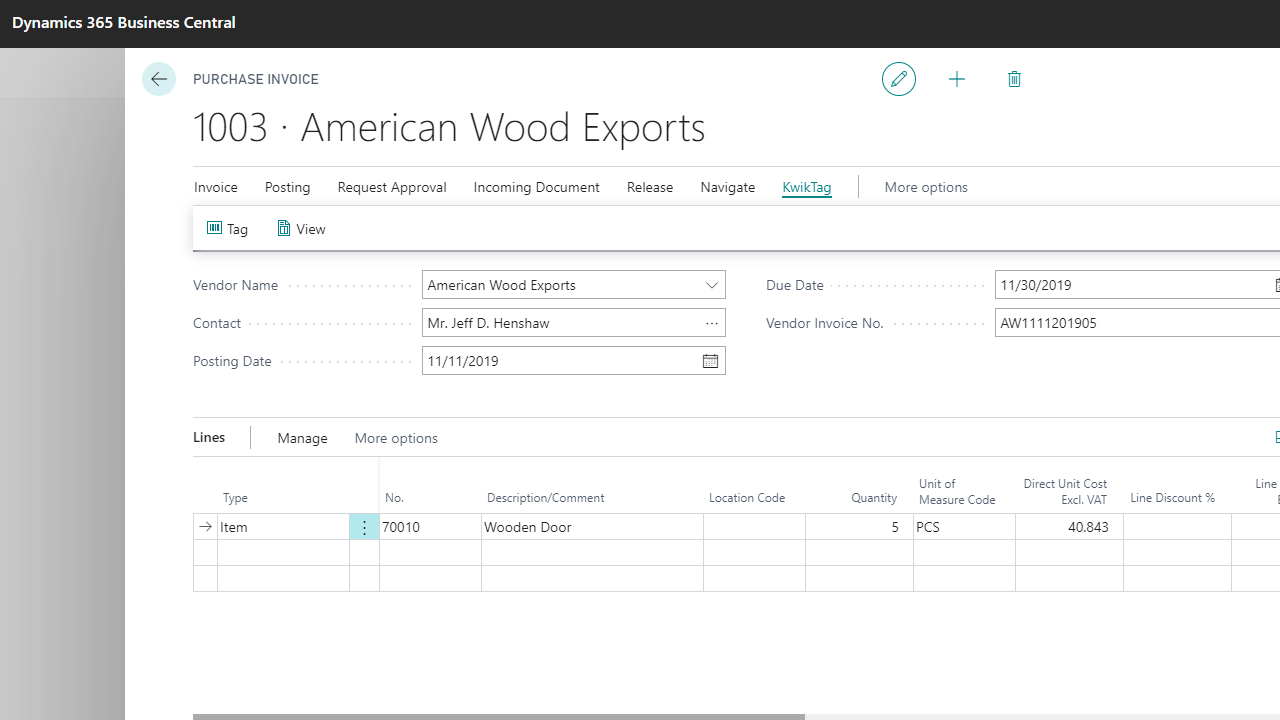Click Dynamics 365 Business Central title
This screenshot has width=1280, height=720.
coord(124,22)
